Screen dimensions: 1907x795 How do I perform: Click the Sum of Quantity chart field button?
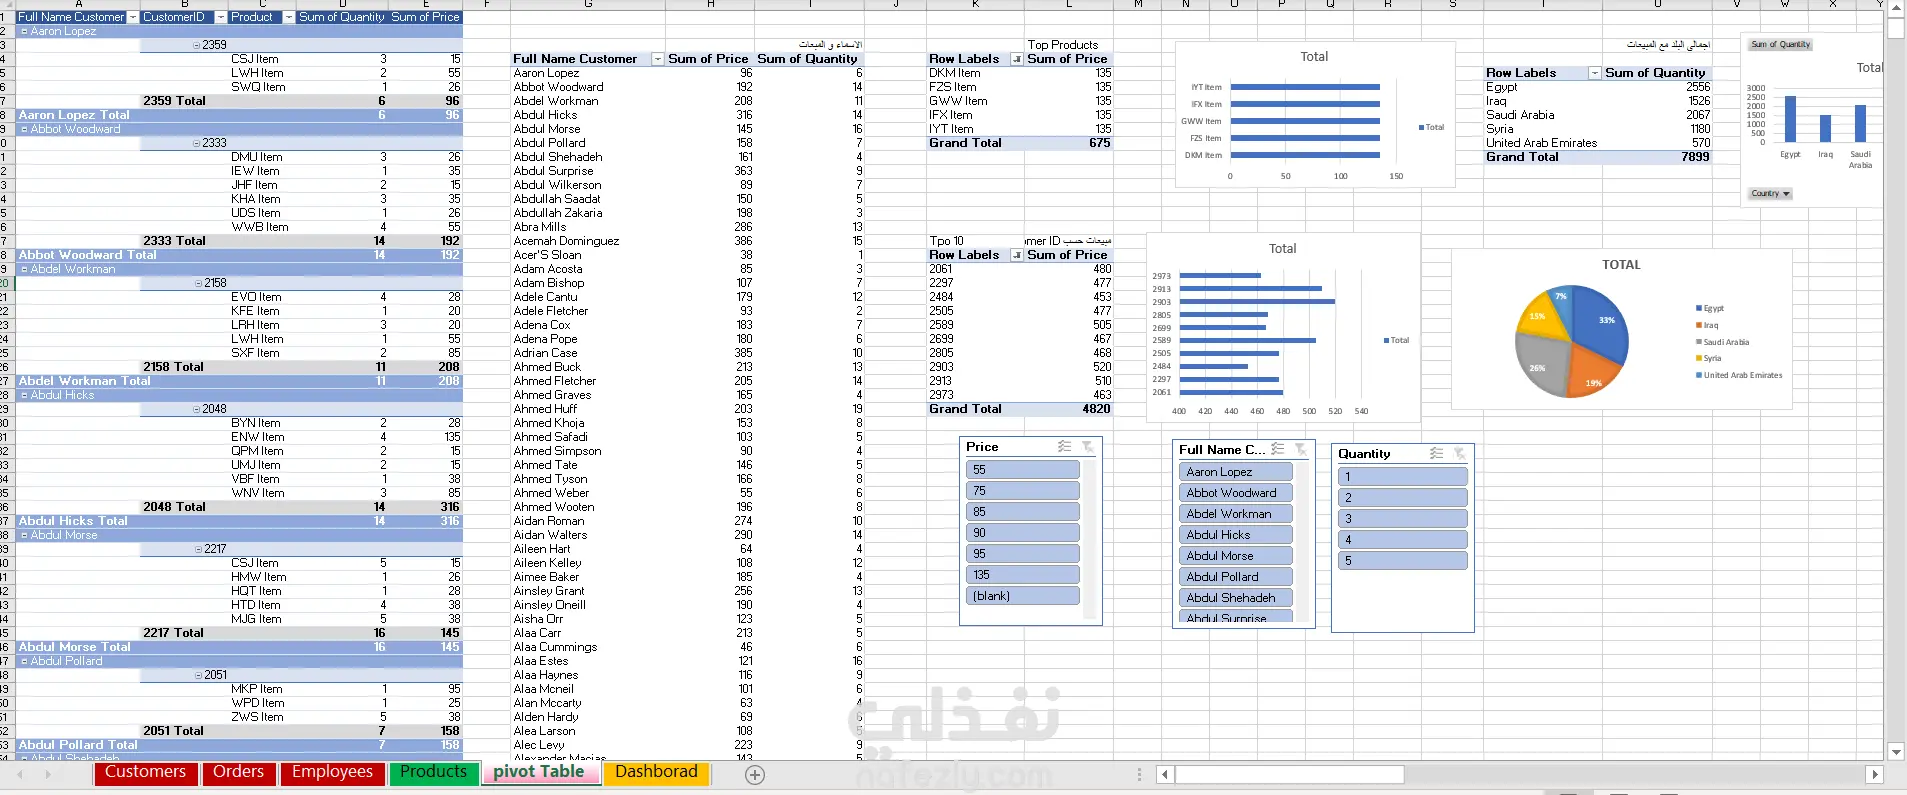coord(1780,45)
